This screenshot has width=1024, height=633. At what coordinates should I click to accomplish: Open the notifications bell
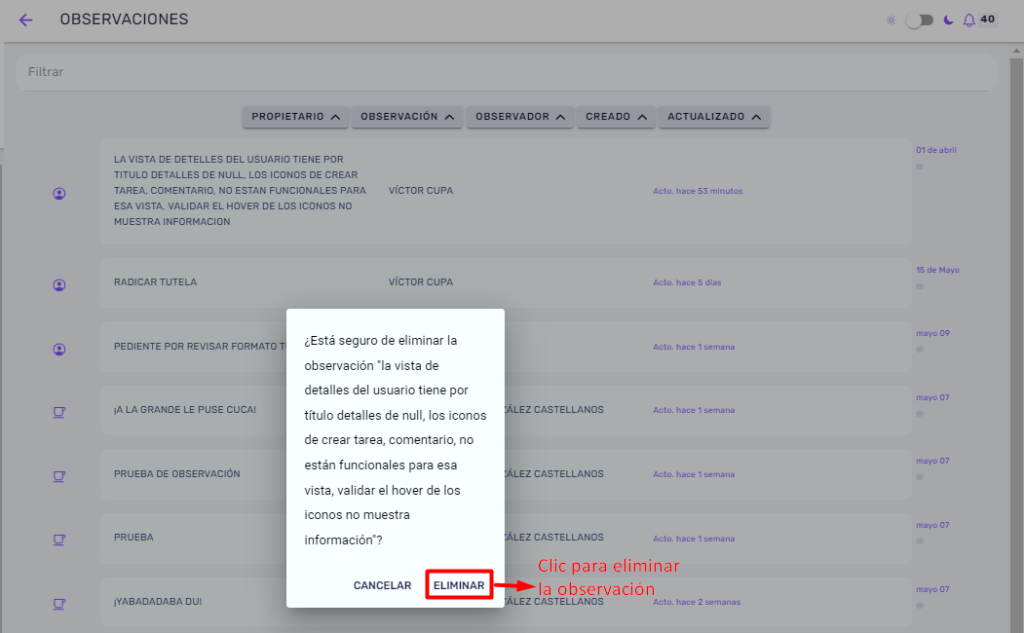pos(969,20)
